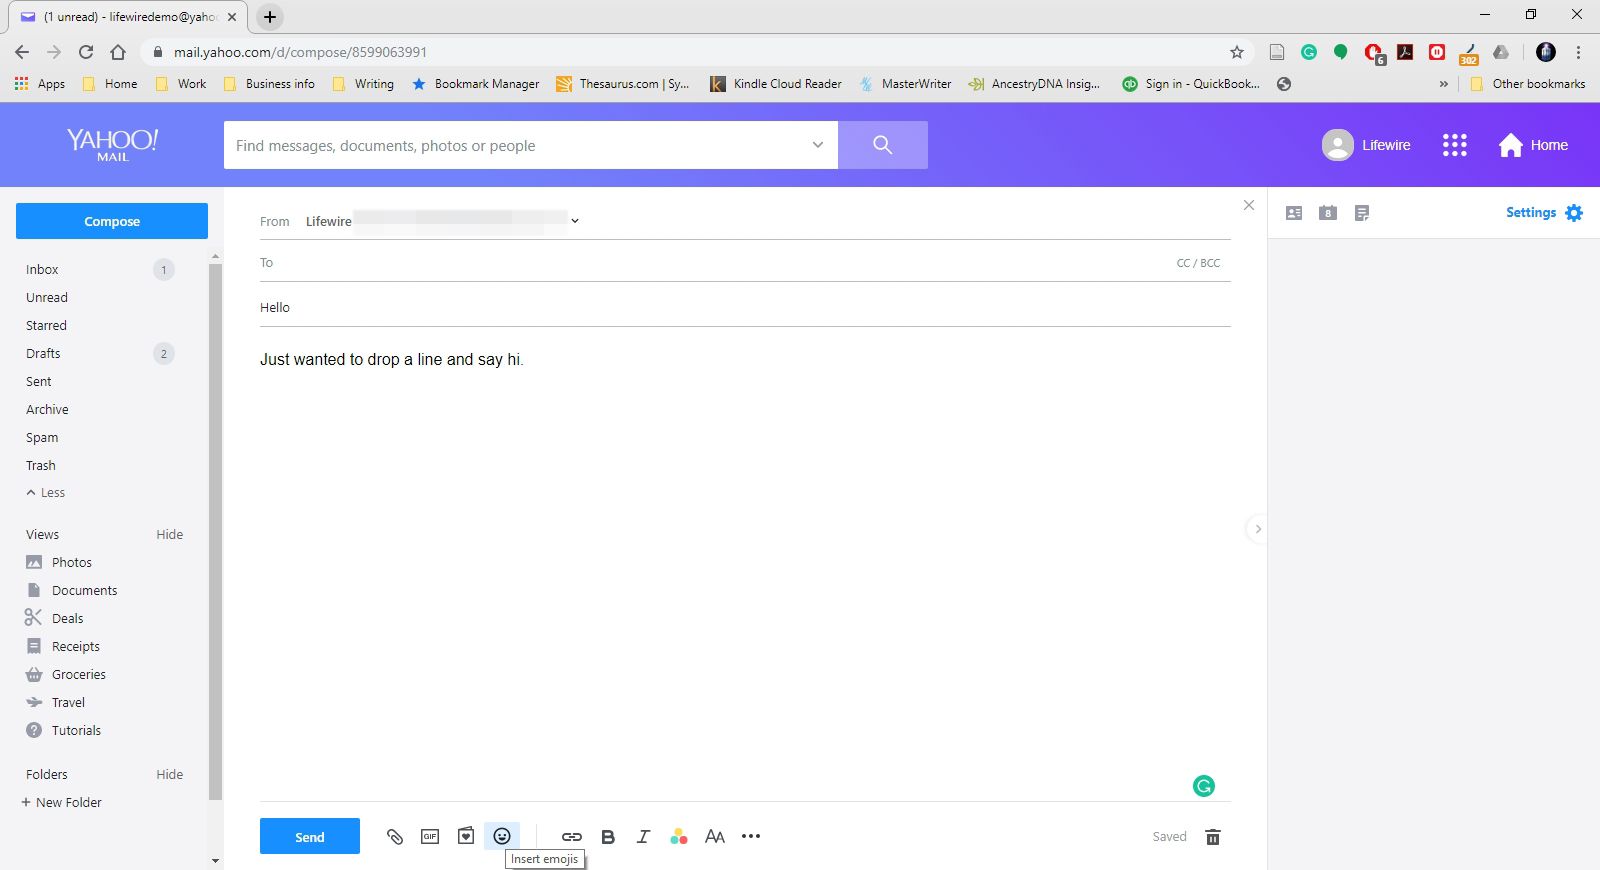Open the text color picker
The height and width of the screenshot is (870, 1600).
click(x=679, y=837)
